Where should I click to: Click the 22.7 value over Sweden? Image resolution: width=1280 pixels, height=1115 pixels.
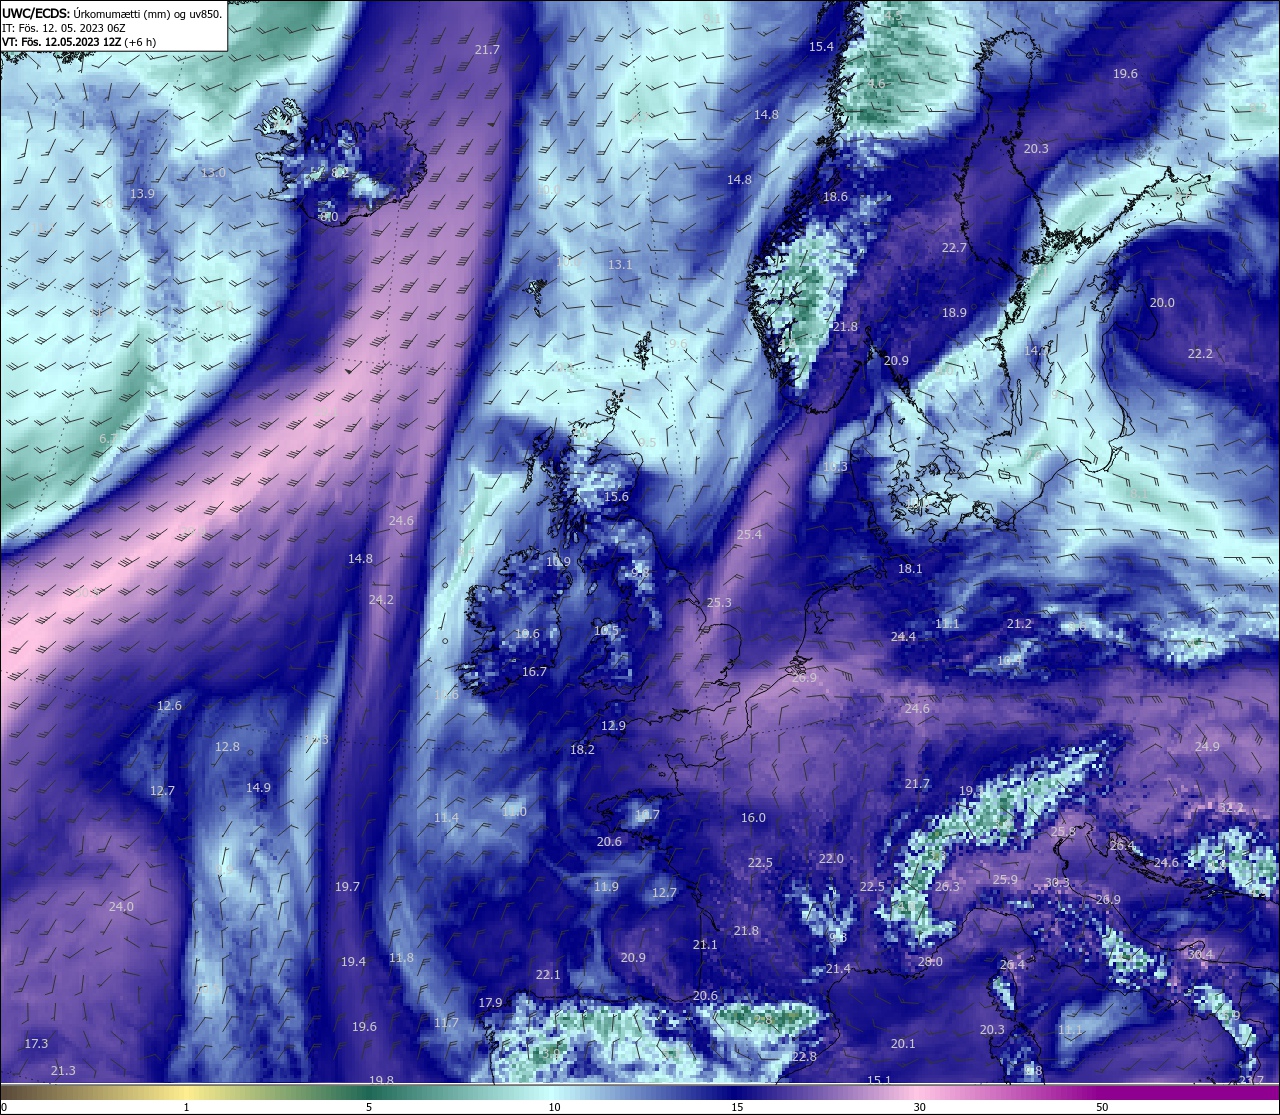pyautogui.click(x=954, y=248)
